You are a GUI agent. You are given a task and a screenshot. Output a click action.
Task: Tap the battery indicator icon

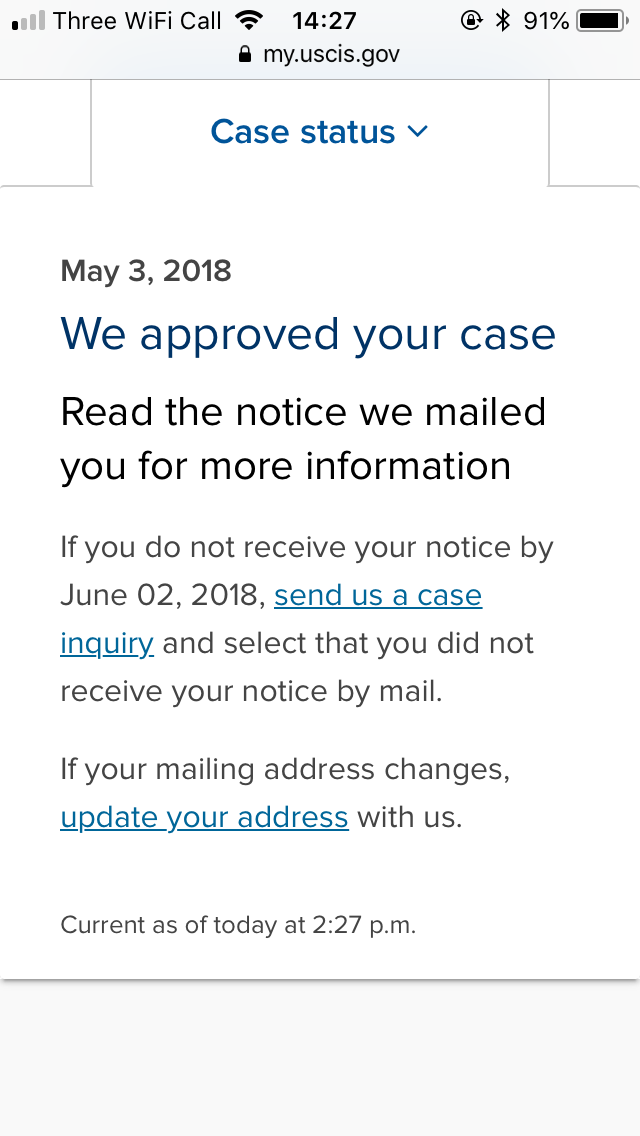tap(603, 21)
